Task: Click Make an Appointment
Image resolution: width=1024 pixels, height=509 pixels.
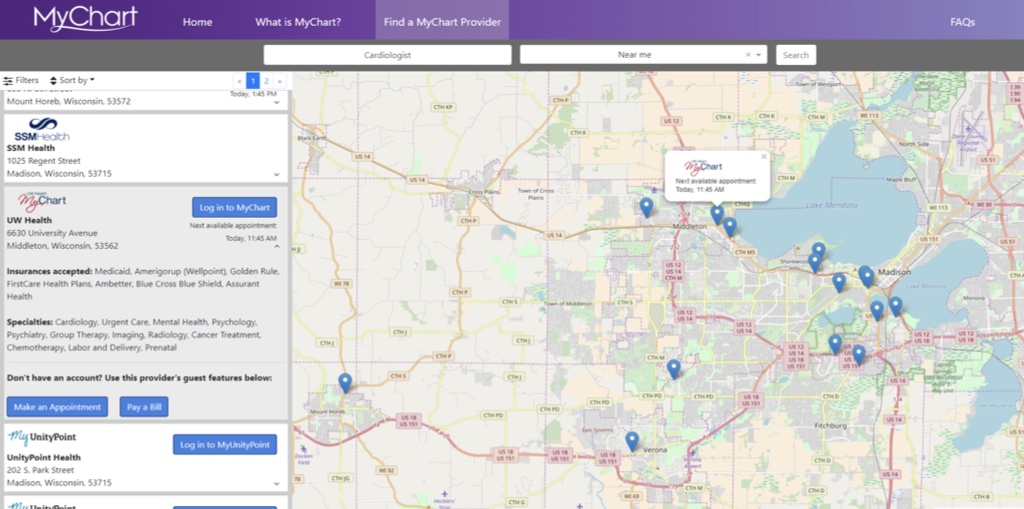Action: click(57, 406)
